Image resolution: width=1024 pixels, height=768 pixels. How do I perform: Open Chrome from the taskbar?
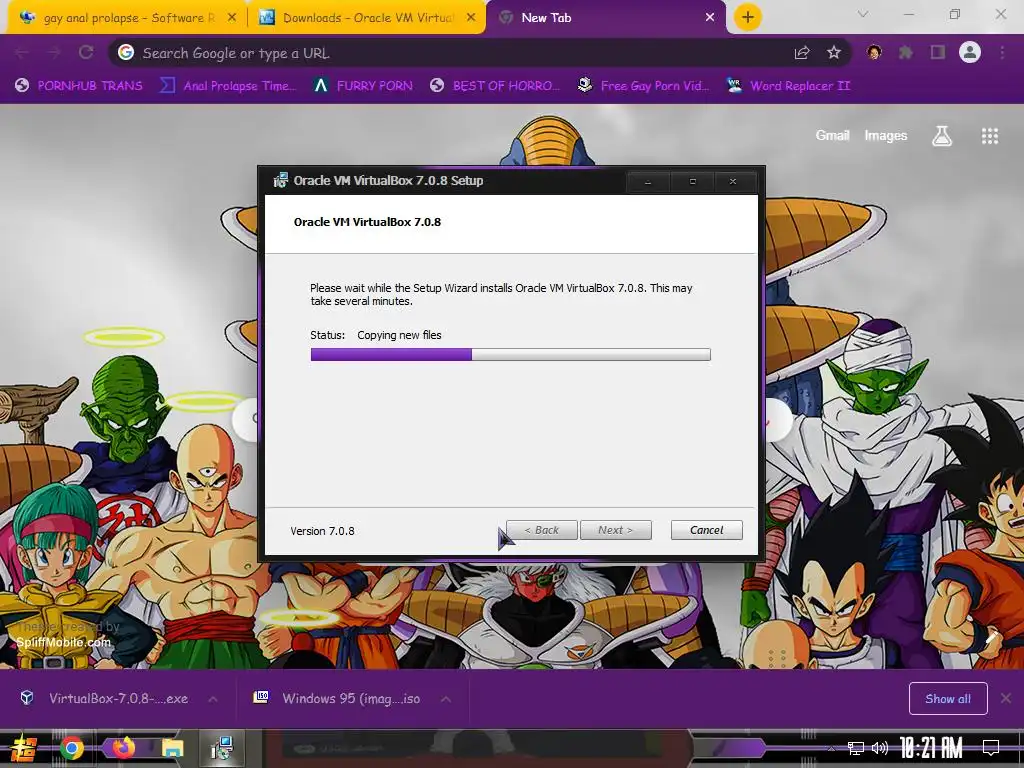coord(72,748)
